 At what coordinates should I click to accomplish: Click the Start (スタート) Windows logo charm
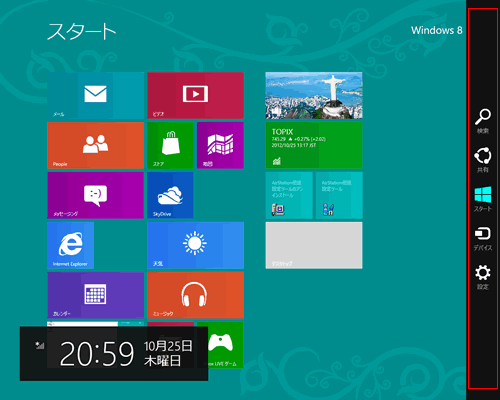[483, 199]
